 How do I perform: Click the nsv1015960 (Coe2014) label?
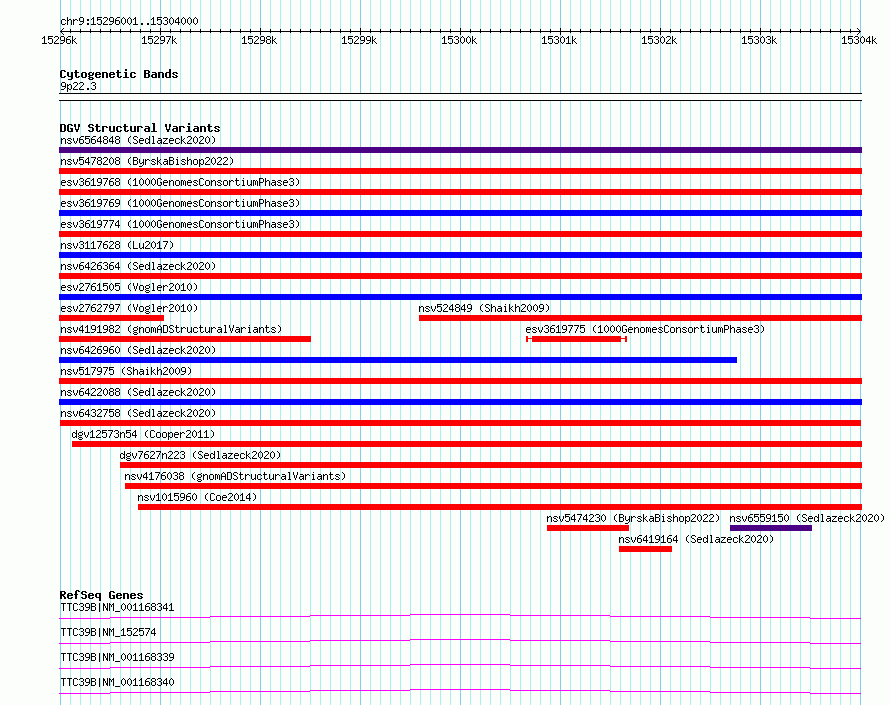click(x=197, y=497)
